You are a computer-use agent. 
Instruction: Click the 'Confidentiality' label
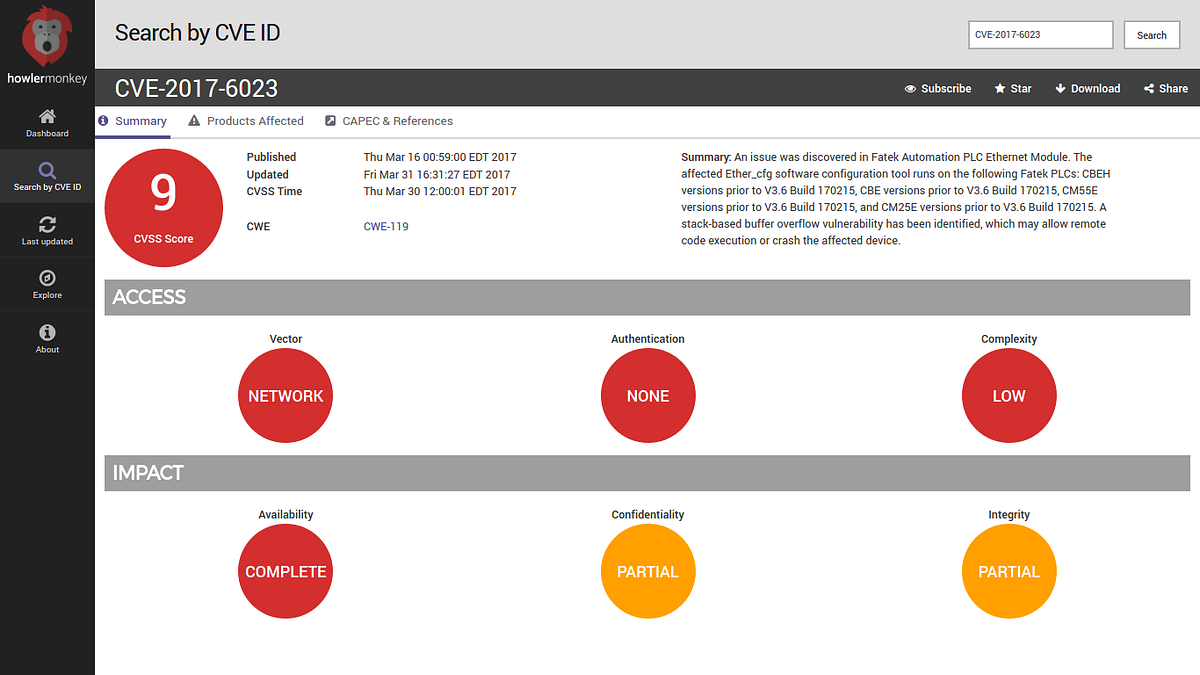point(648,515)
